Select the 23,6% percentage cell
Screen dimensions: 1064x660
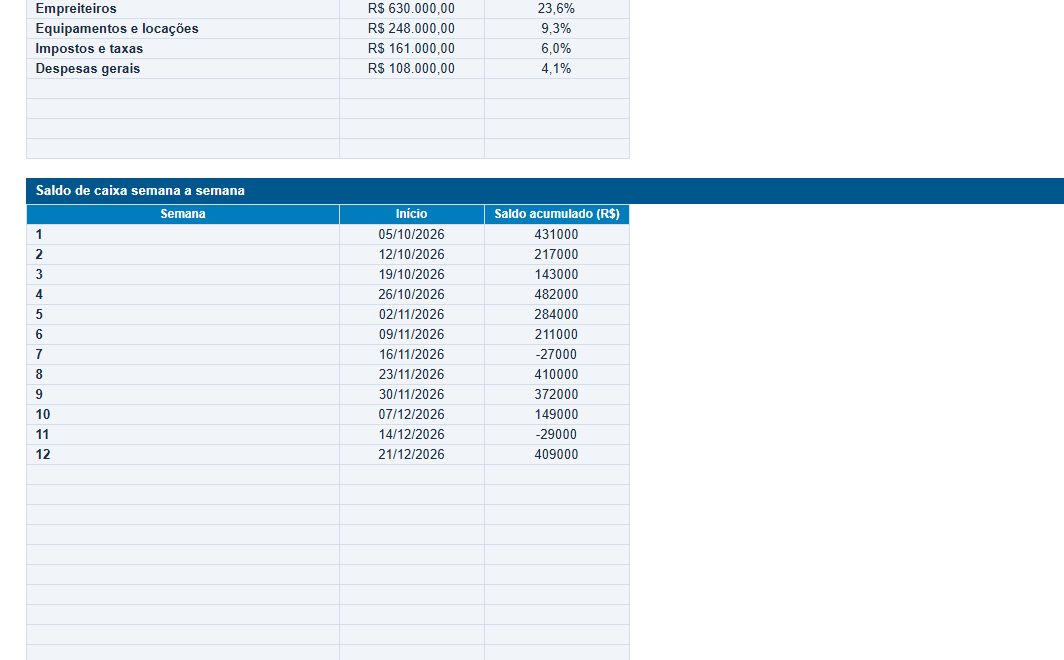pos(557,9)
